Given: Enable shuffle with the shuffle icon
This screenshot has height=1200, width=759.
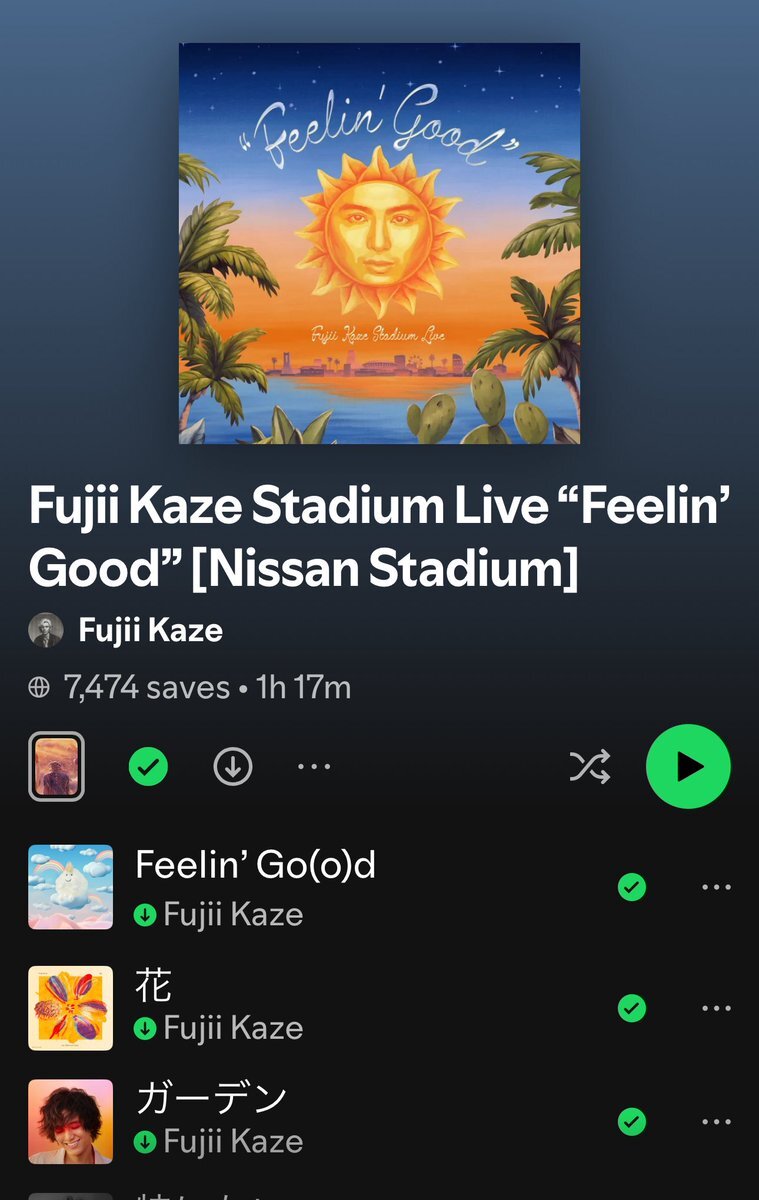Looking at the screenshot, I should point(590,767).
